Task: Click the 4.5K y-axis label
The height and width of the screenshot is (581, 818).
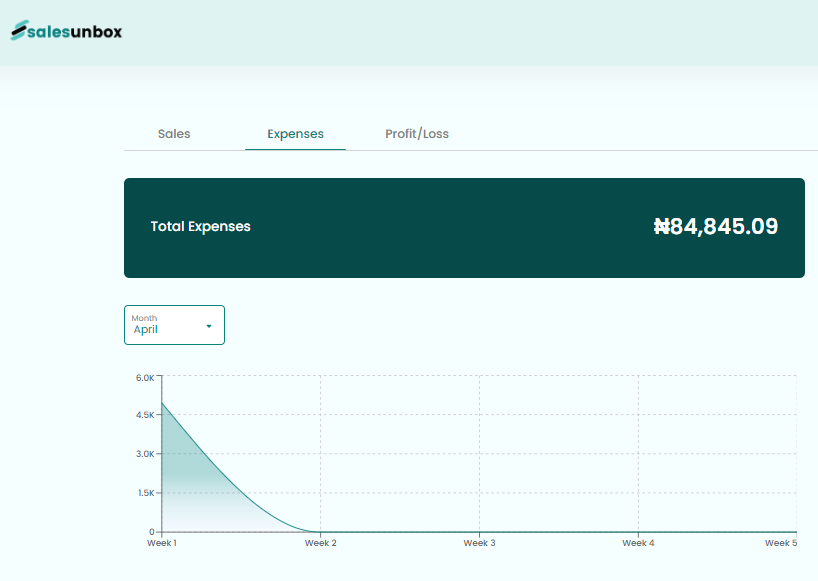Action: click(144, 415)
